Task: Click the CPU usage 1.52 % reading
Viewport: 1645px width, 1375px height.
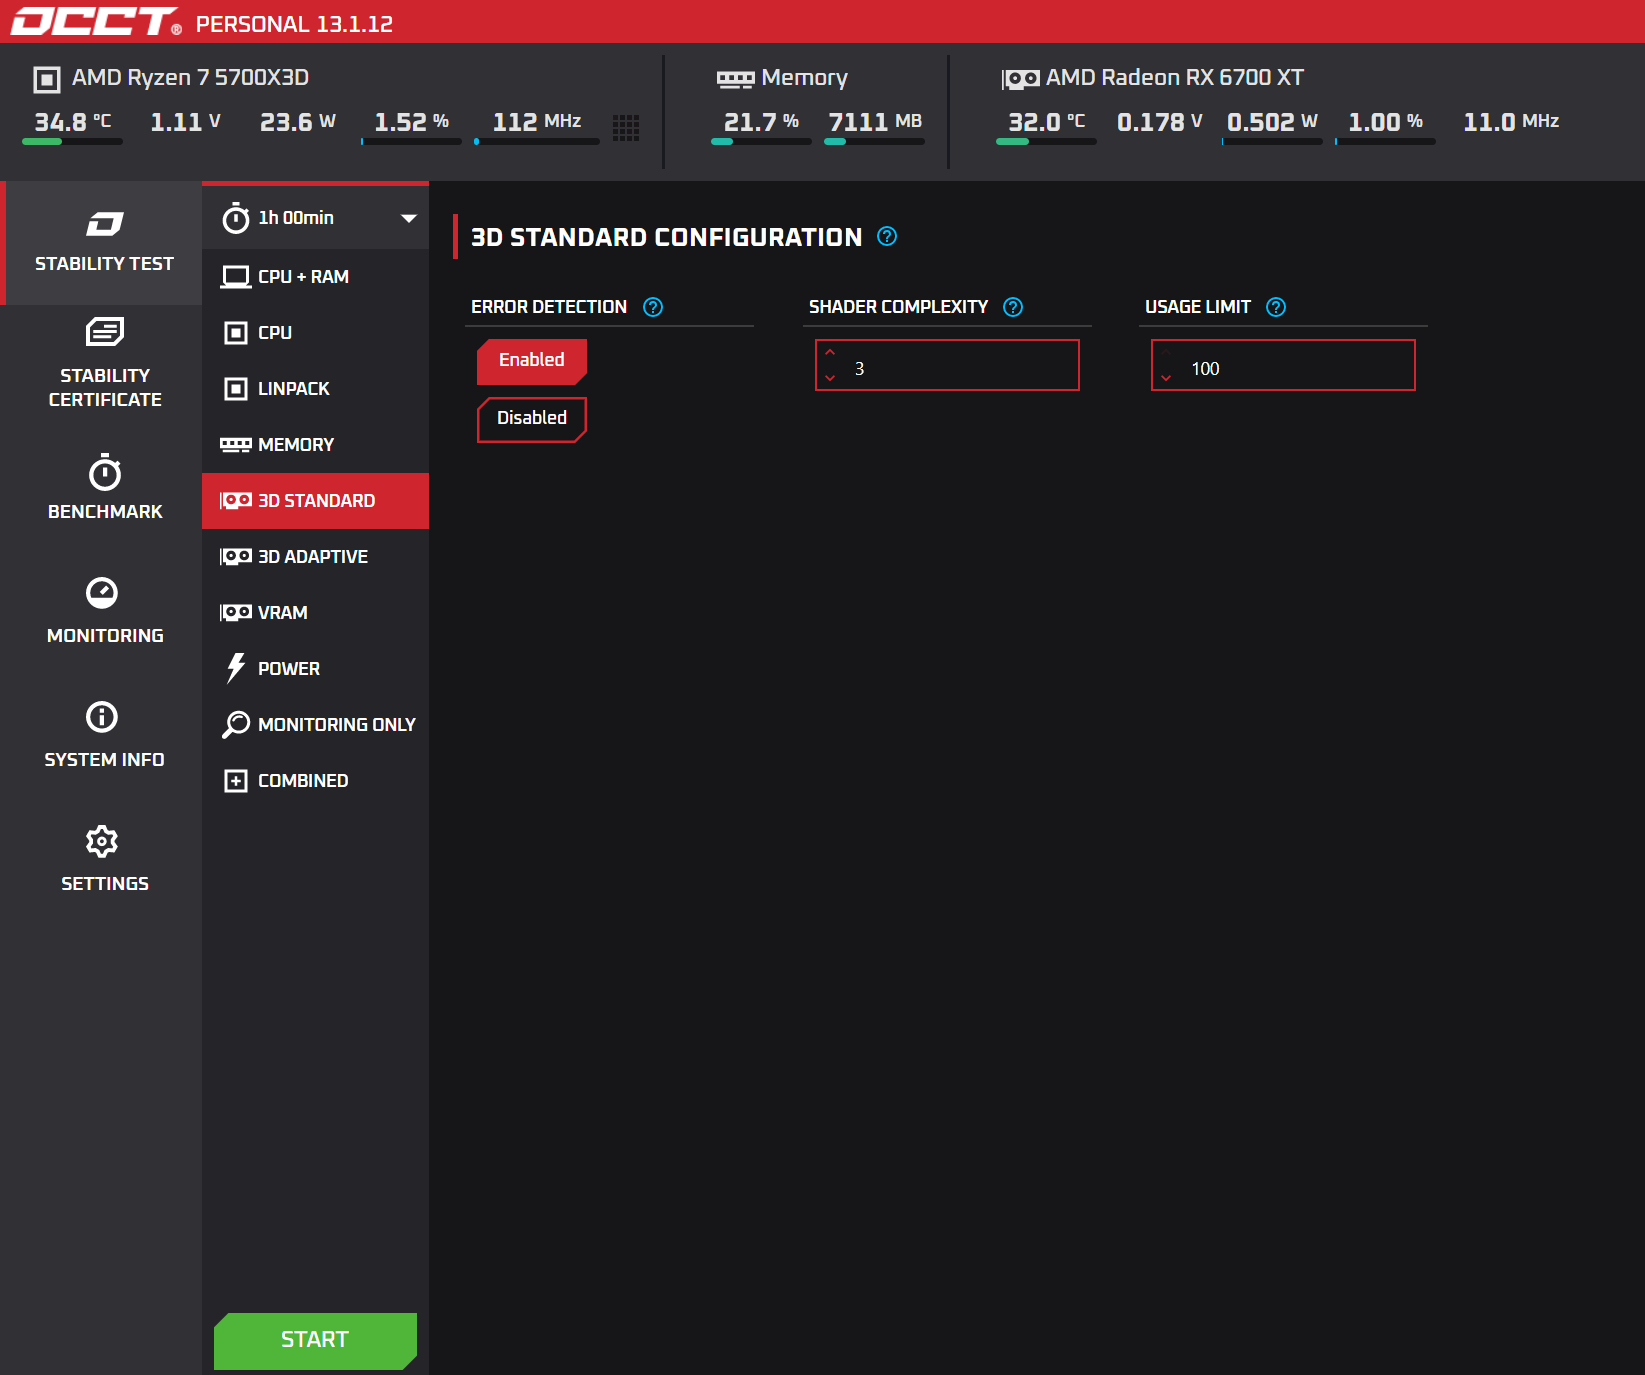Action: tap(411, 122)
